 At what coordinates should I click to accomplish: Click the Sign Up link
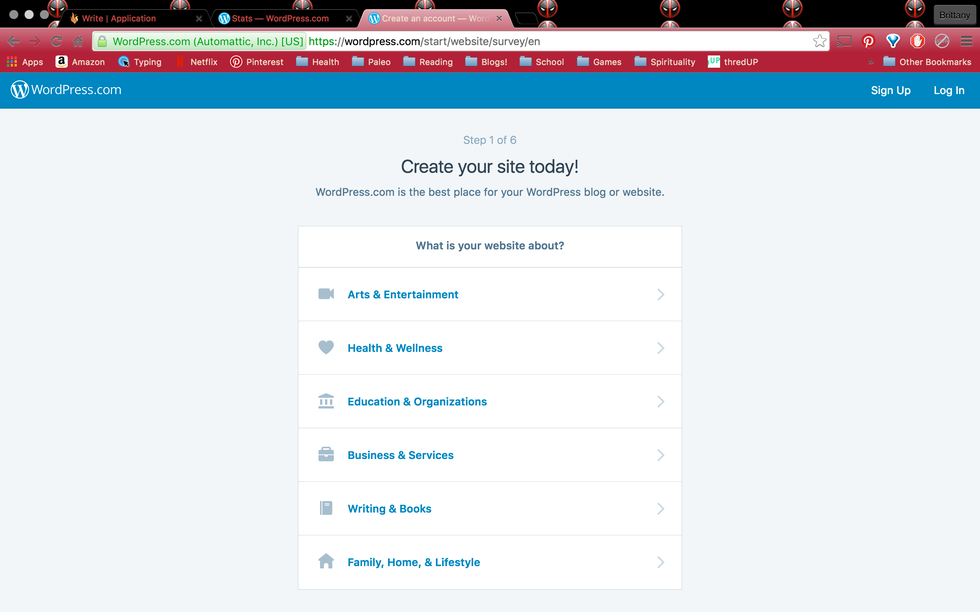pos(890,90)
